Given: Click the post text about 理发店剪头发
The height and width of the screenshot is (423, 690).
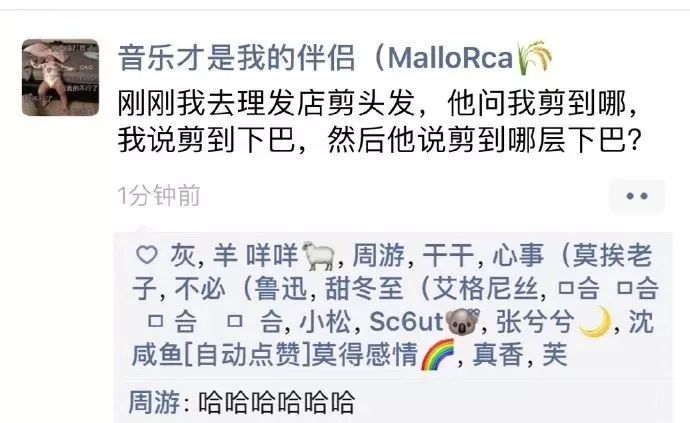Looking at the screenshot, I should pyautogui.click(x=379, y=122).
